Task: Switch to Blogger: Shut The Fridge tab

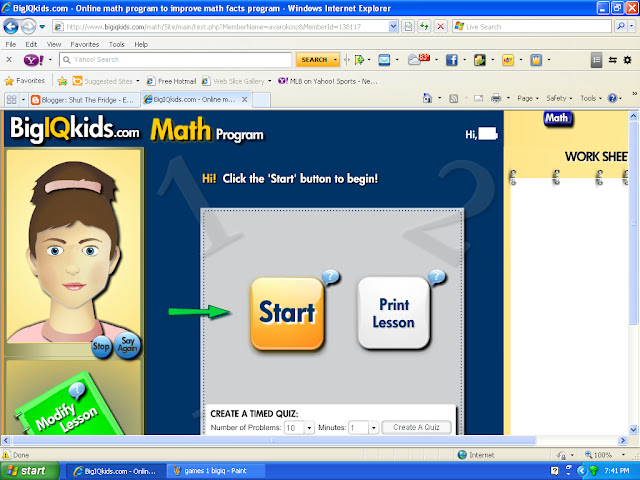Action: pyautogui.click(x=83, y=100)
